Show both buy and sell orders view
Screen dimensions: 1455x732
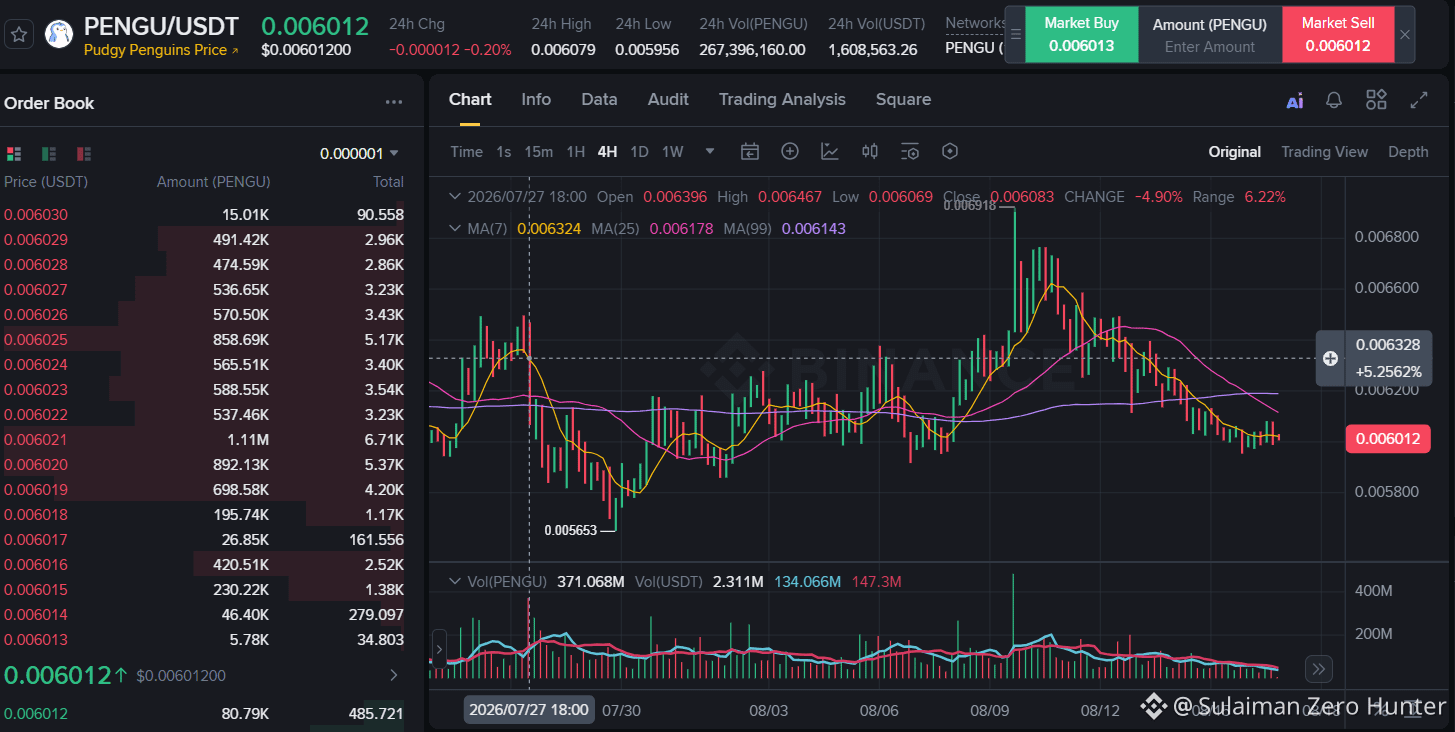[x=14, y=153]
